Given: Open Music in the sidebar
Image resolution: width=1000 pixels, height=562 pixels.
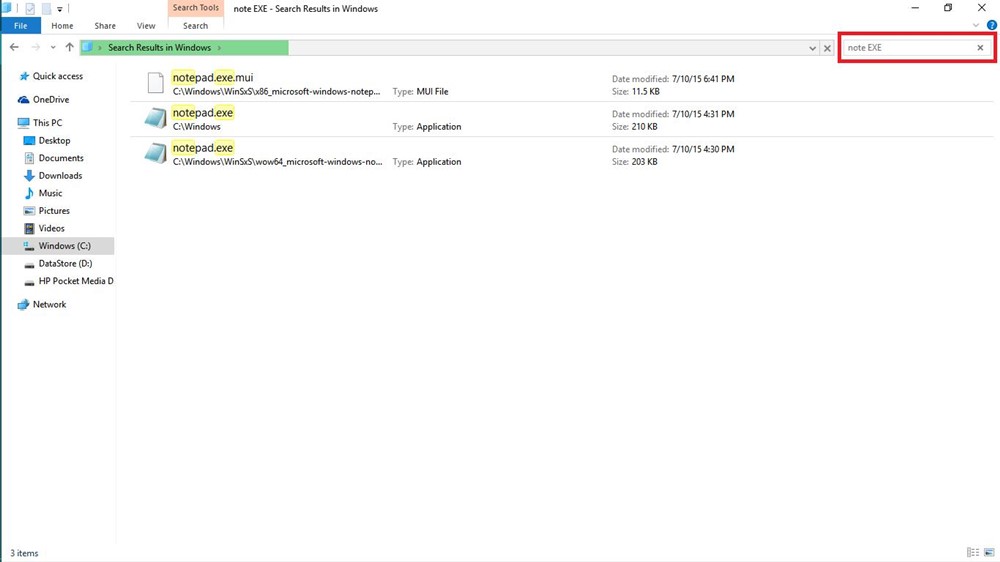Looking at the screenshot, I should click(50, 193).
